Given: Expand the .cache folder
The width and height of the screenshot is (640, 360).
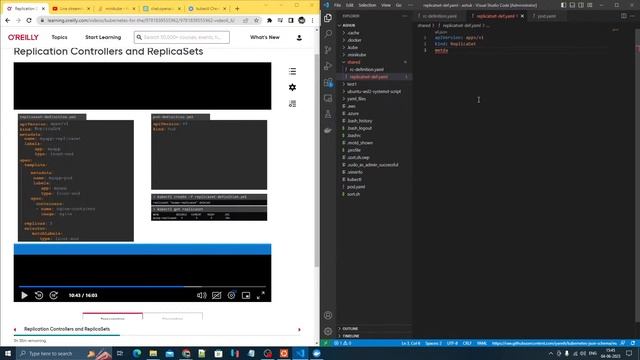Looking at the screenshot, I should pyautogui.click(x=353, y=33).
